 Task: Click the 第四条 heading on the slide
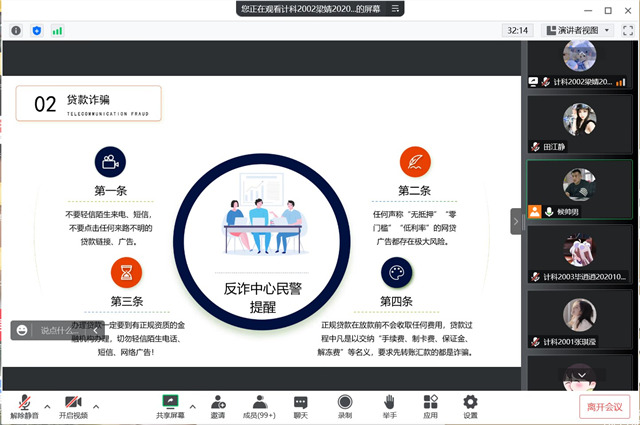[x=396, y=302]
